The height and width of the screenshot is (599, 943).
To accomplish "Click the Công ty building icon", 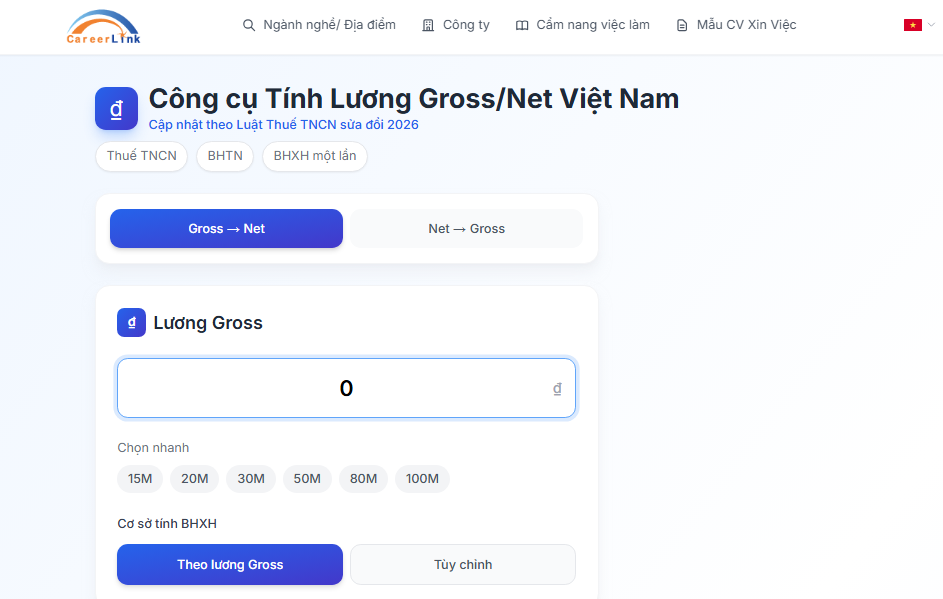I will point(429,25).
